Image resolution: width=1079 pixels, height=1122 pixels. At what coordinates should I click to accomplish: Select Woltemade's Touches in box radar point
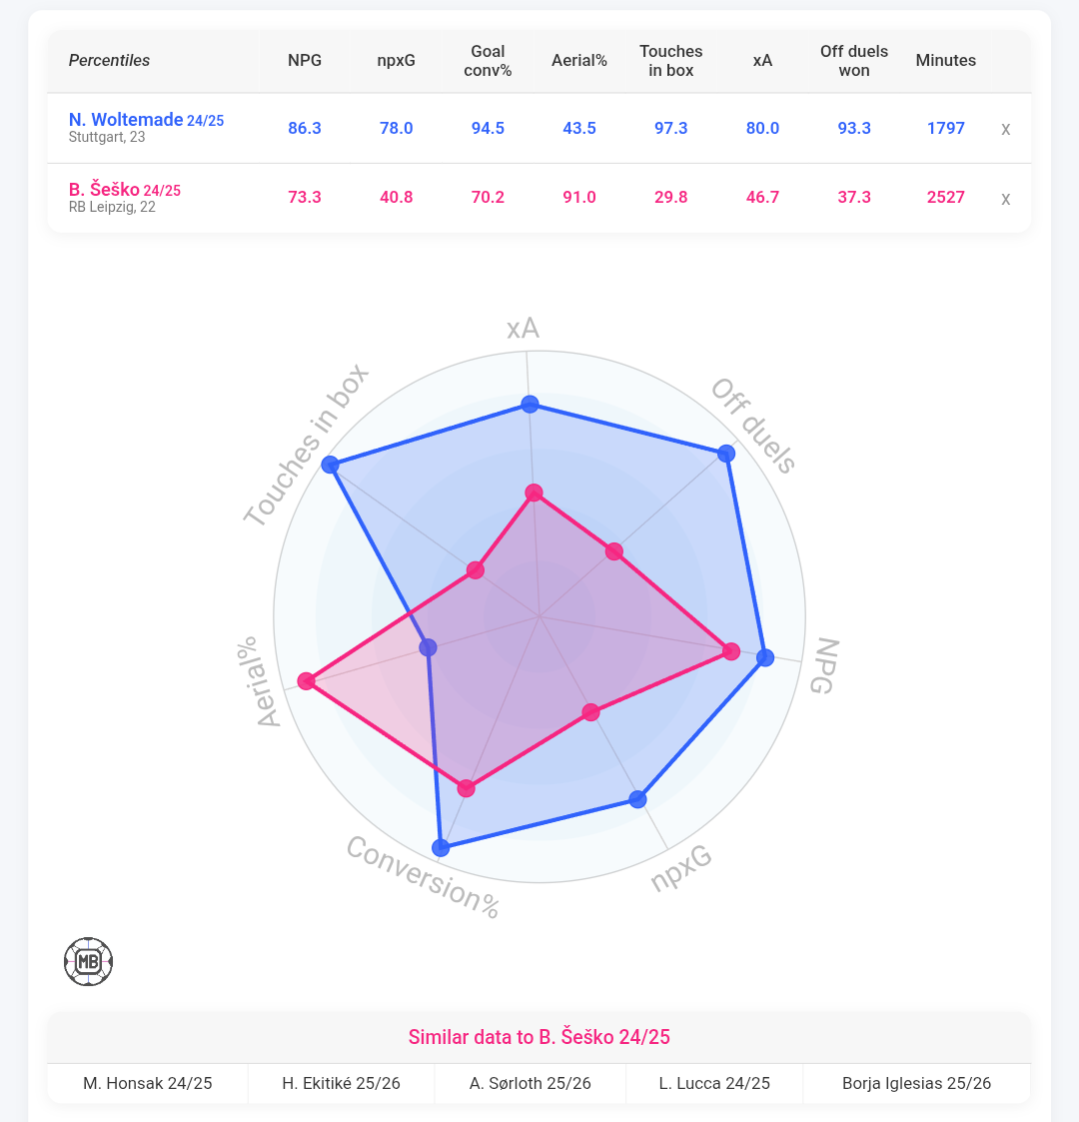[330, 464]
